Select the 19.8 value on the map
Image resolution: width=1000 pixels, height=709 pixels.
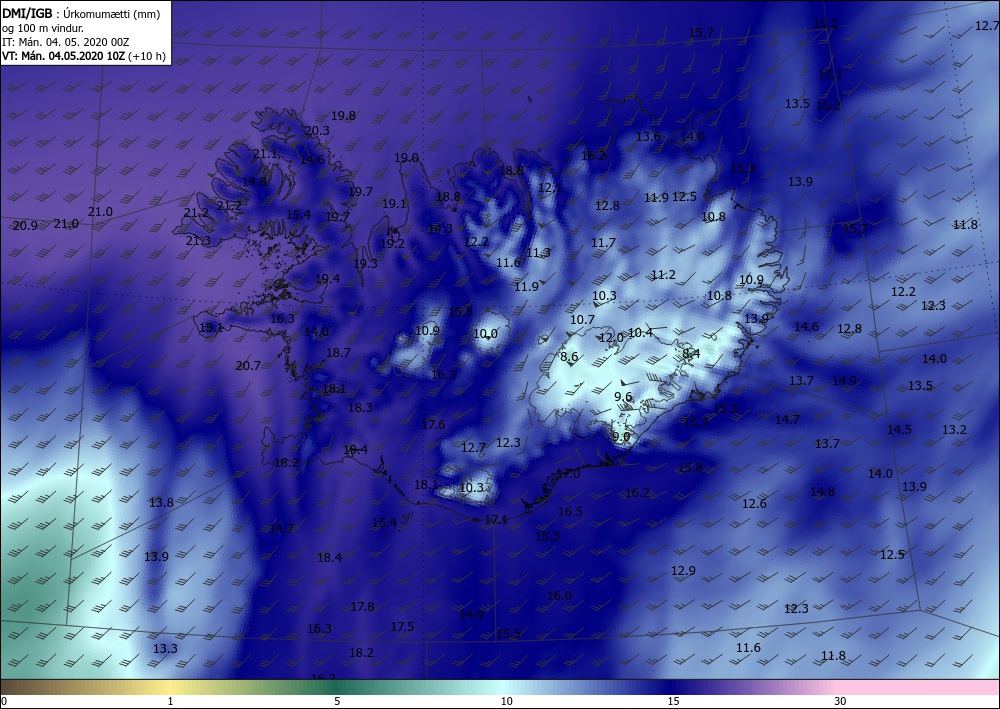click(x=343, y=116)
